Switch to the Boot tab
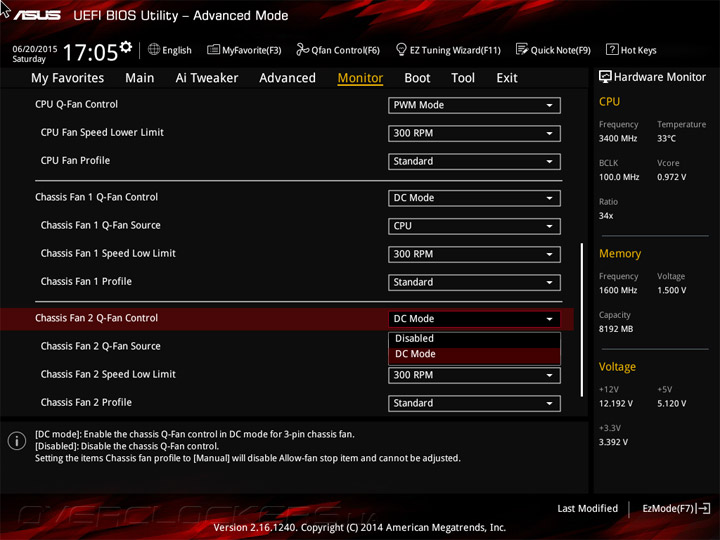The height and width of the screenshot is (540, 720). tap(417, 78)
